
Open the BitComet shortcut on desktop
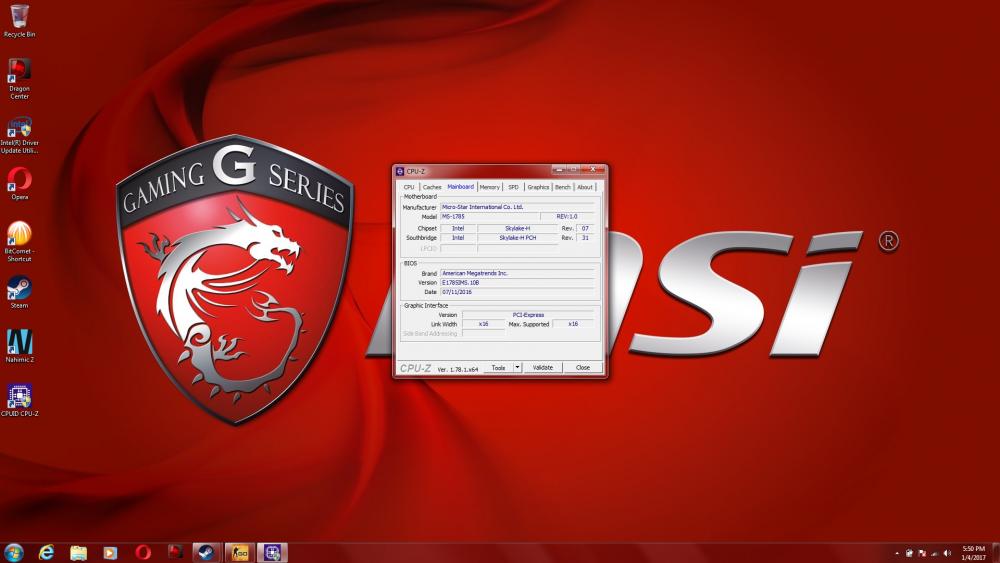pyautogui.click(x=19, y=235)
